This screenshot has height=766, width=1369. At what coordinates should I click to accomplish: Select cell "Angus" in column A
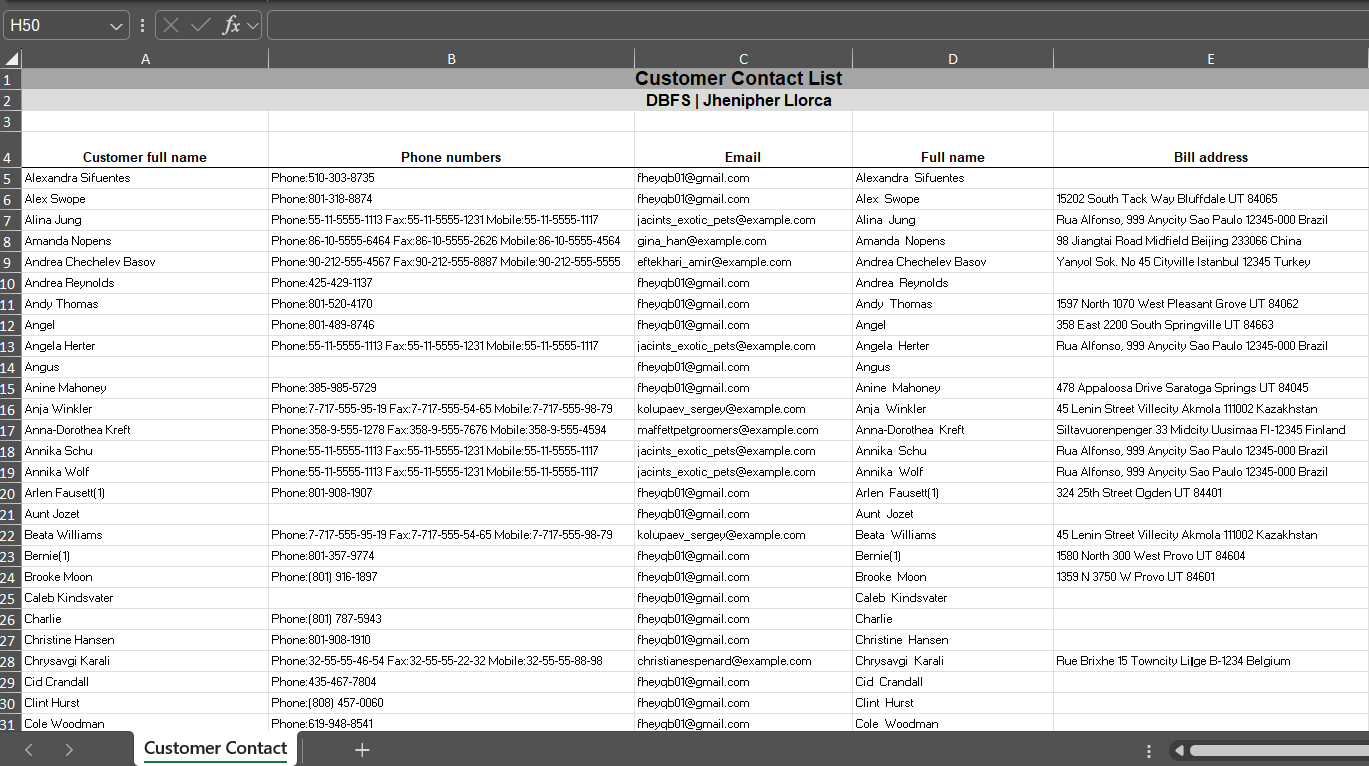(x=145, y=367)
